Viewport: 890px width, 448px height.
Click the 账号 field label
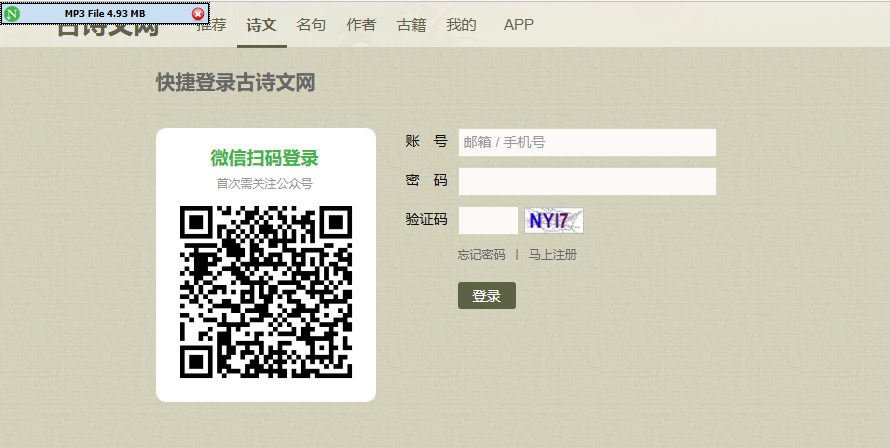coord(427,141)
